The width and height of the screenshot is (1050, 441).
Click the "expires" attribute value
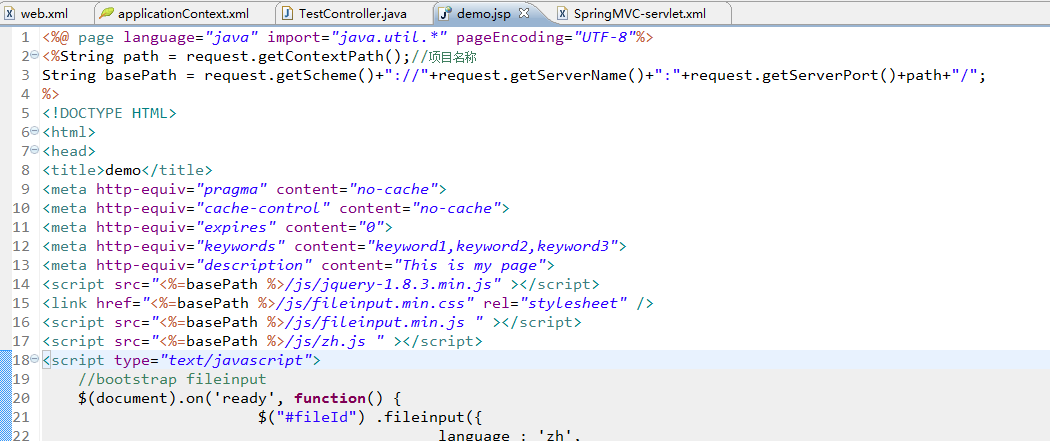(x=236, y=228)
